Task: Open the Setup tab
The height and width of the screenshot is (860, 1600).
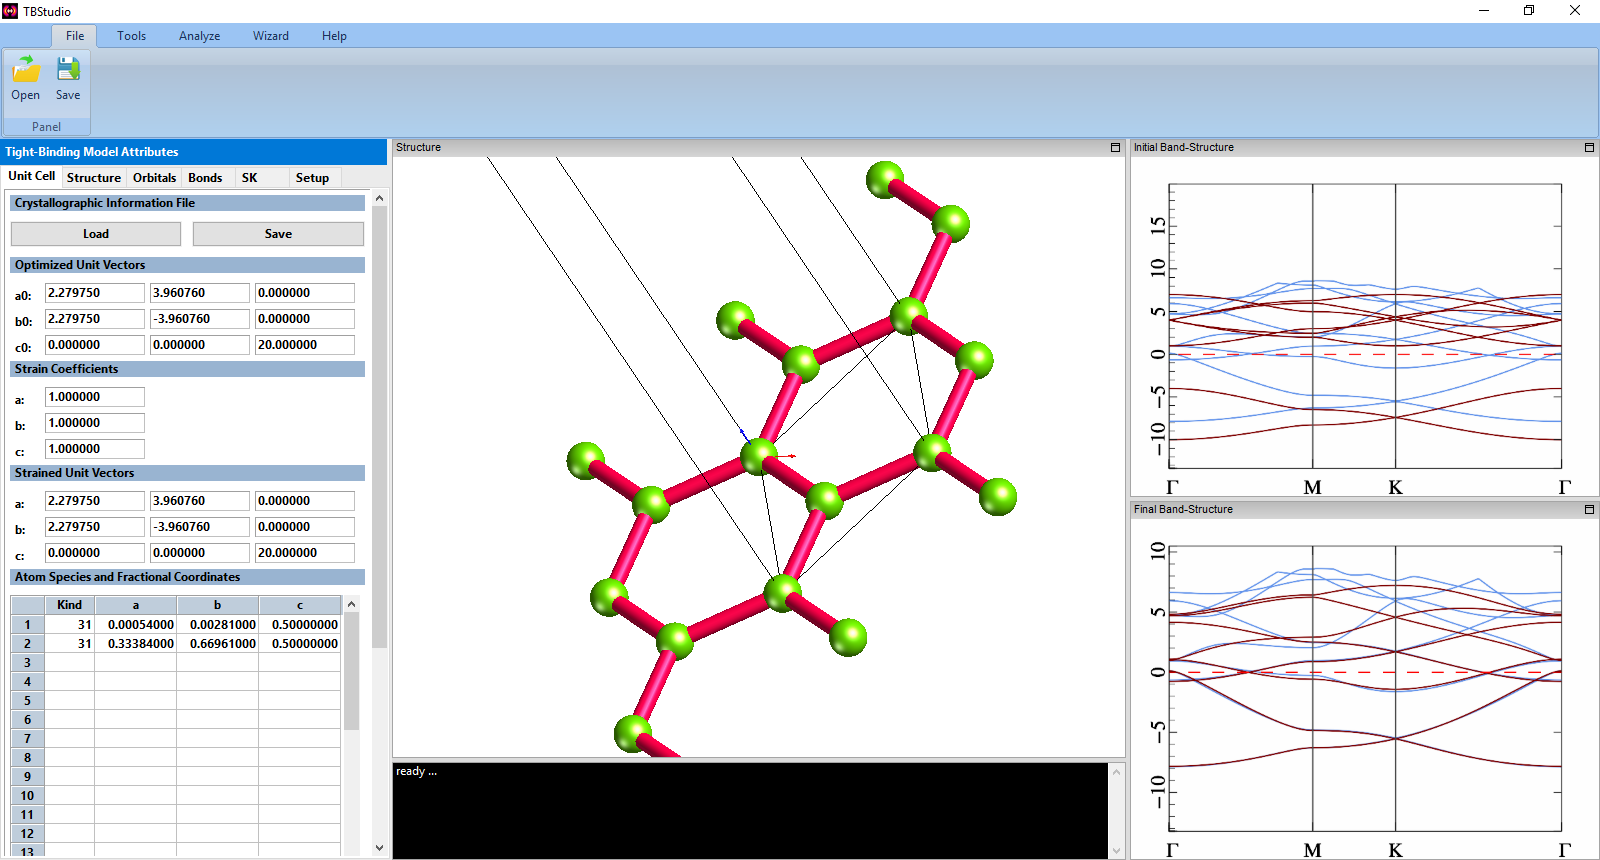Action: tap(312, 178)
